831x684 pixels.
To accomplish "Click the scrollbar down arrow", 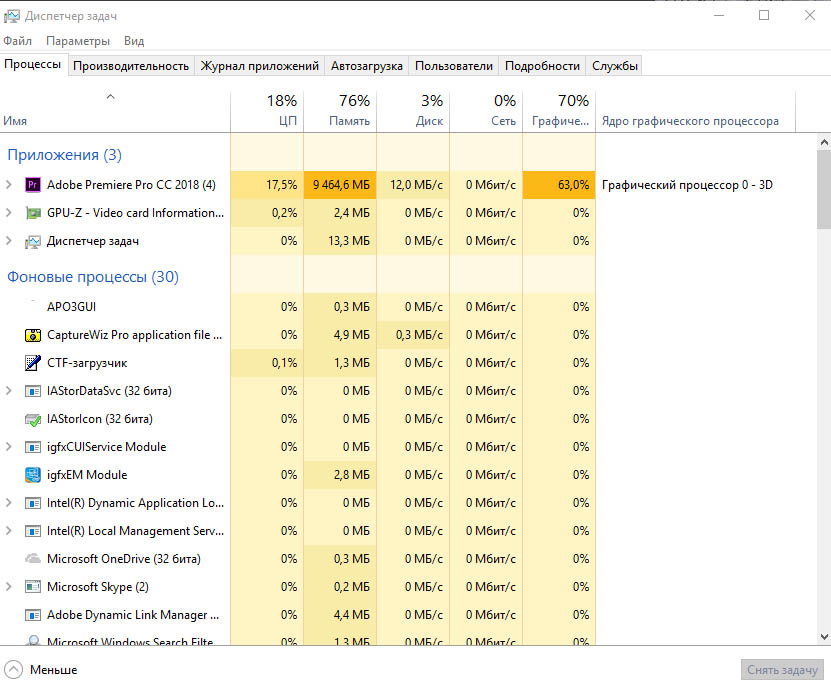I will (x=824, y=636).
